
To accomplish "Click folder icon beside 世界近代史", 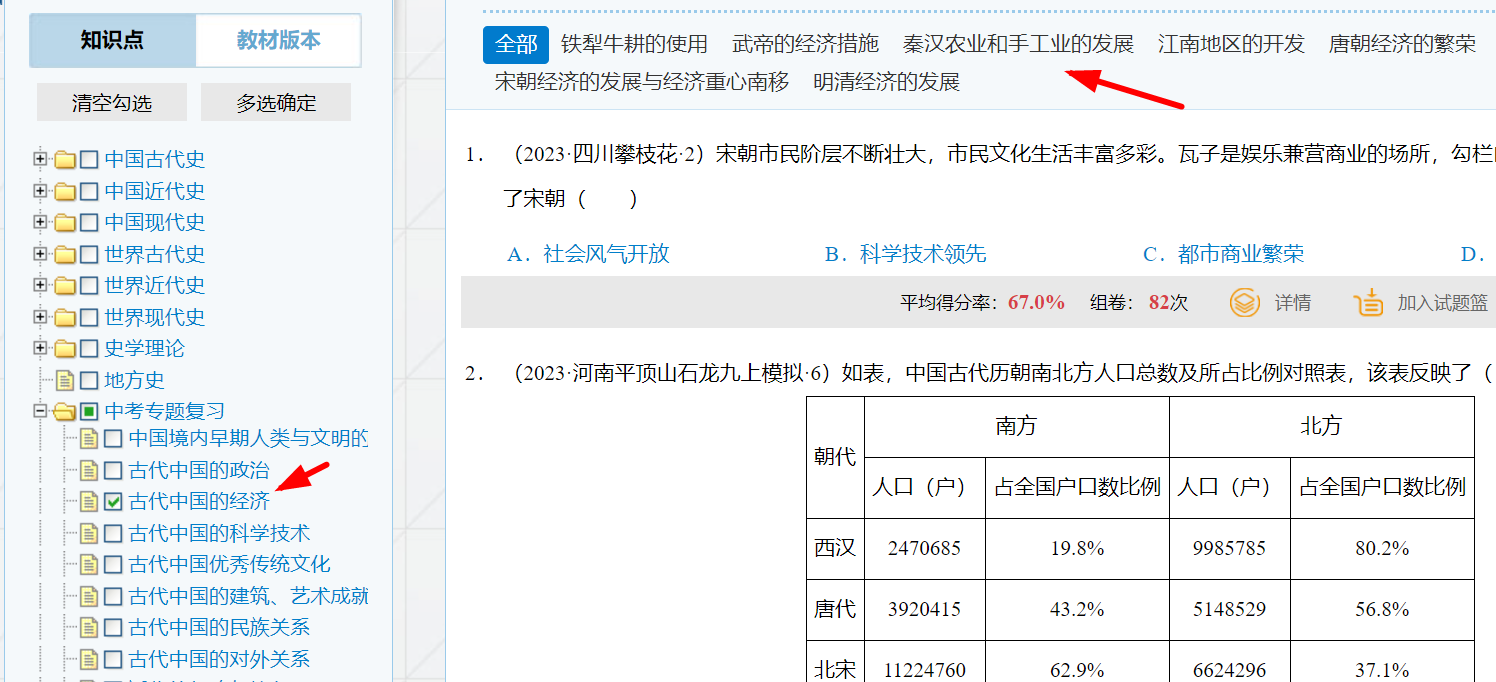I will click(x=65, y=286).
